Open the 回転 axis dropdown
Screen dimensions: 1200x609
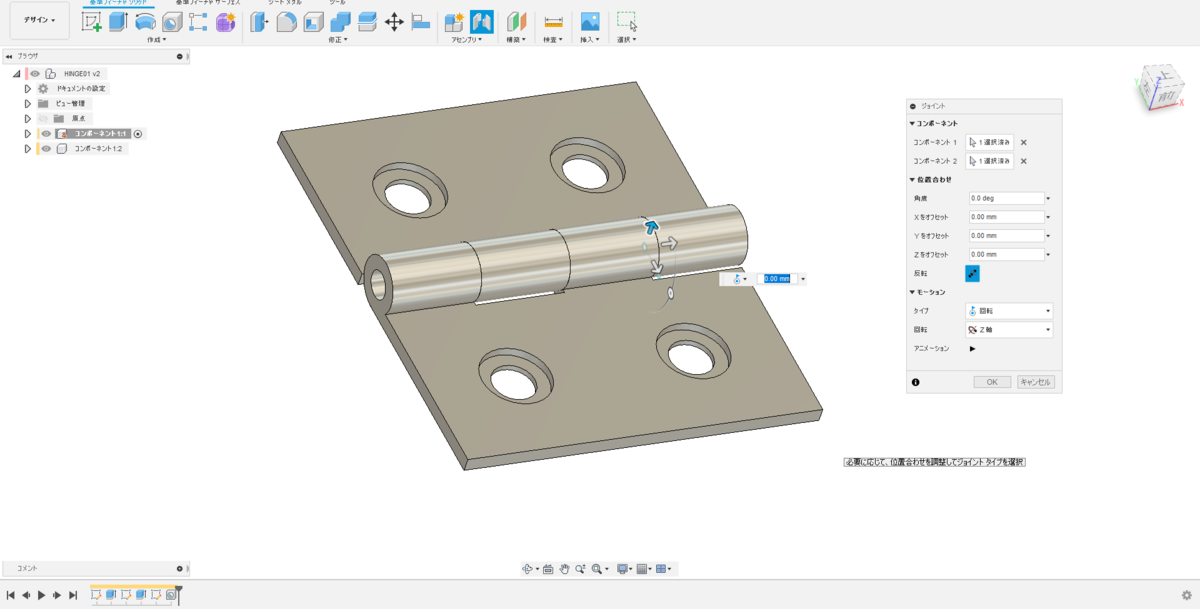(1009, 330)
